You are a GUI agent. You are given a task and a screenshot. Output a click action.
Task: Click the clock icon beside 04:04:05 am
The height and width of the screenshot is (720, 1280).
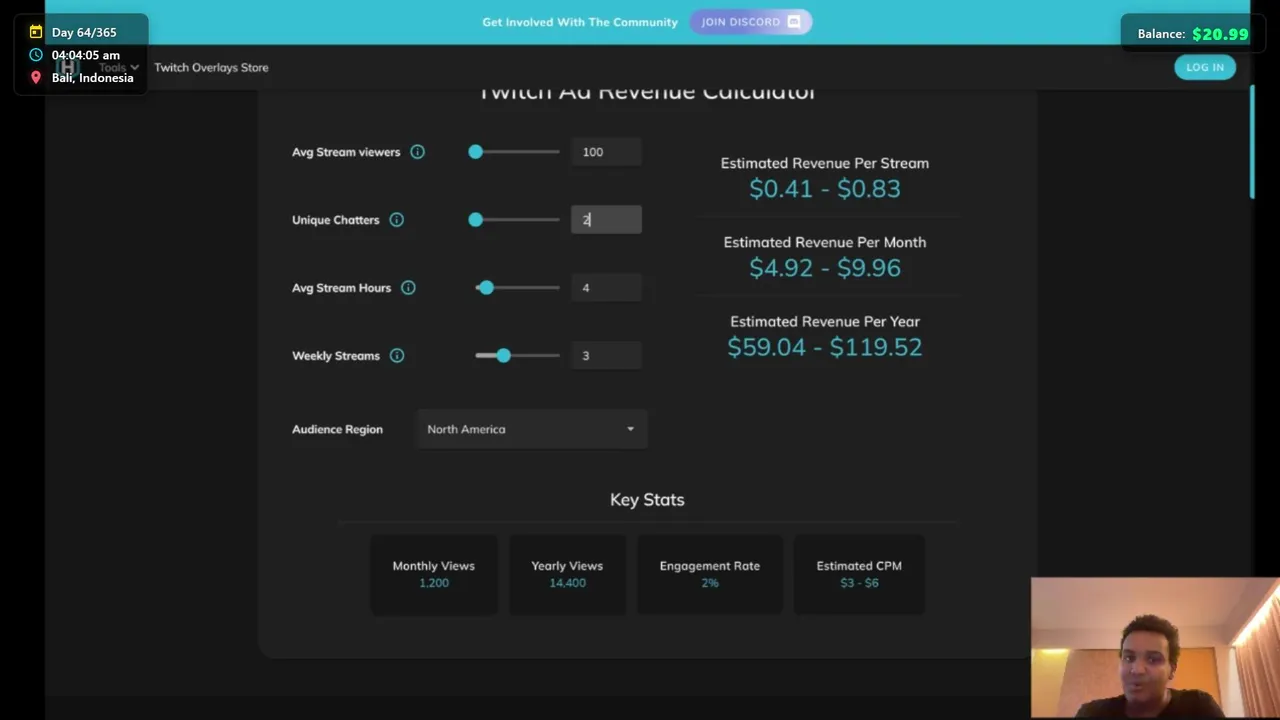(36, 55)
